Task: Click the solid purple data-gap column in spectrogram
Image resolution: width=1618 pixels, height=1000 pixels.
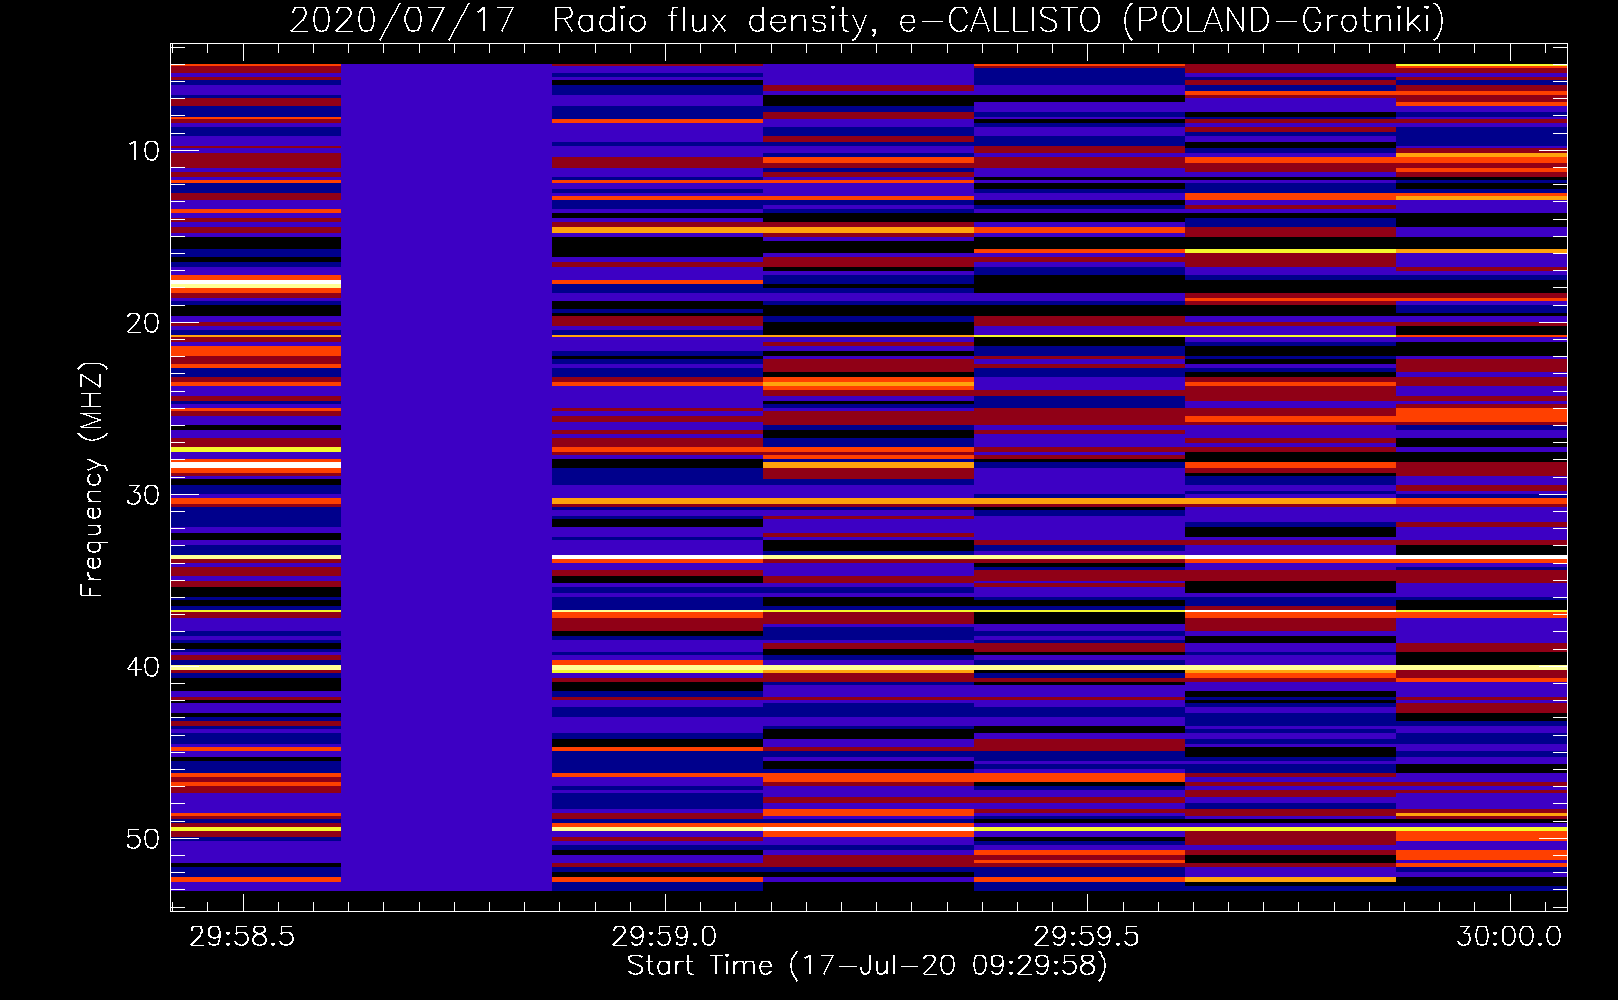Action: click(x=447, y=477)
